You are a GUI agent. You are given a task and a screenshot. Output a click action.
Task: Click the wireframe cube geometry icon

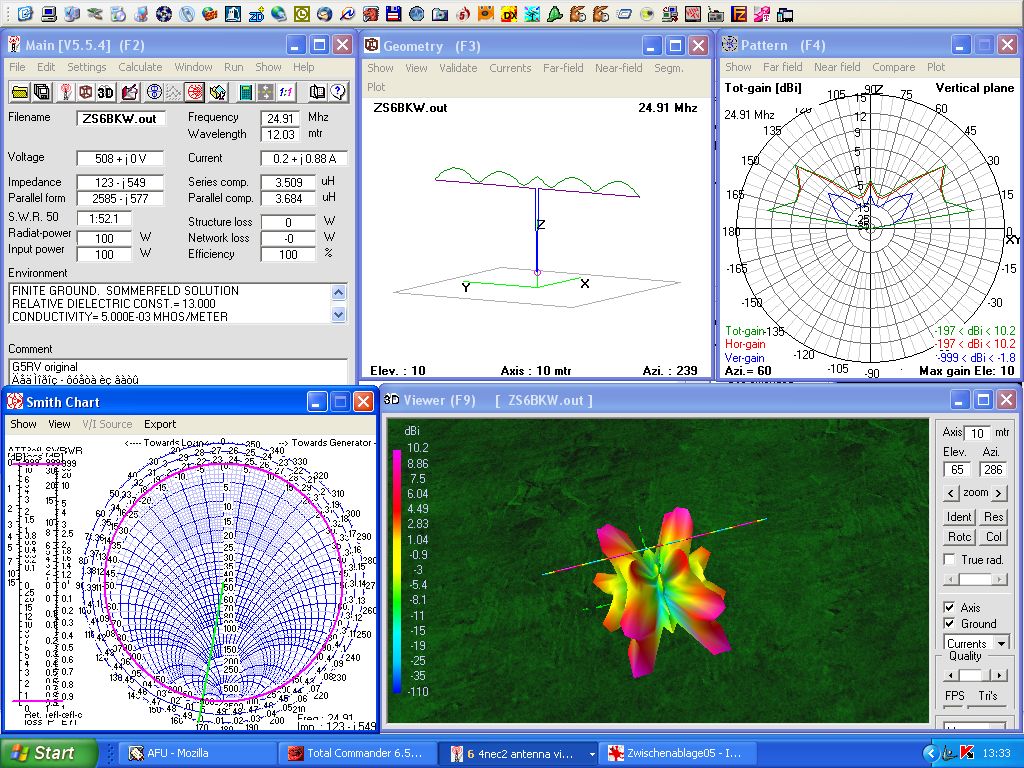pyautogui.click(x=86, y=92)
